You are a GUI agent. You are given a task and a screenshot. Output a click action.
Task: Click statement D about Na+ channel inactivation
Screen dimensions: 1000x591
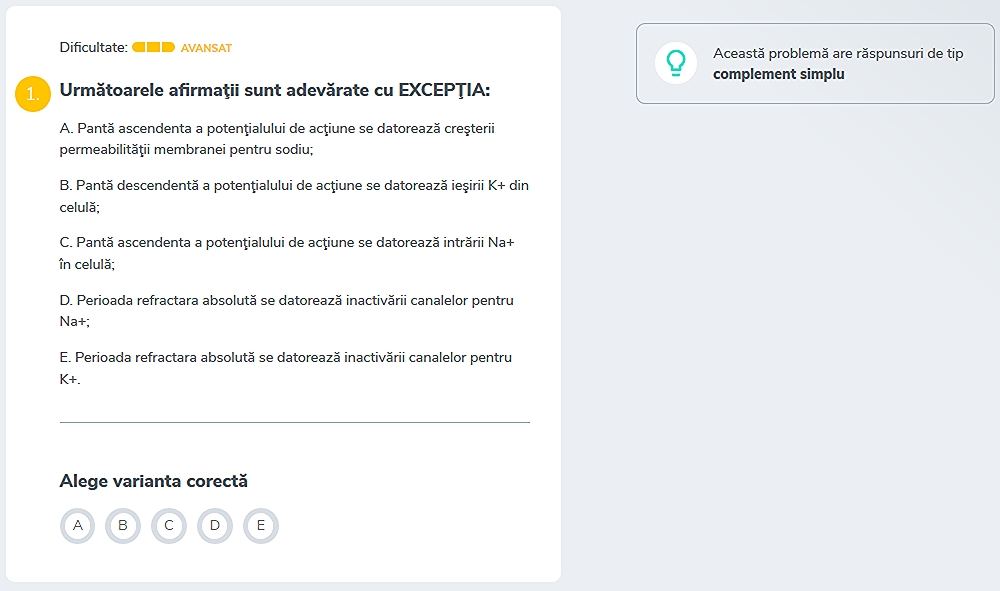(286, 310)
